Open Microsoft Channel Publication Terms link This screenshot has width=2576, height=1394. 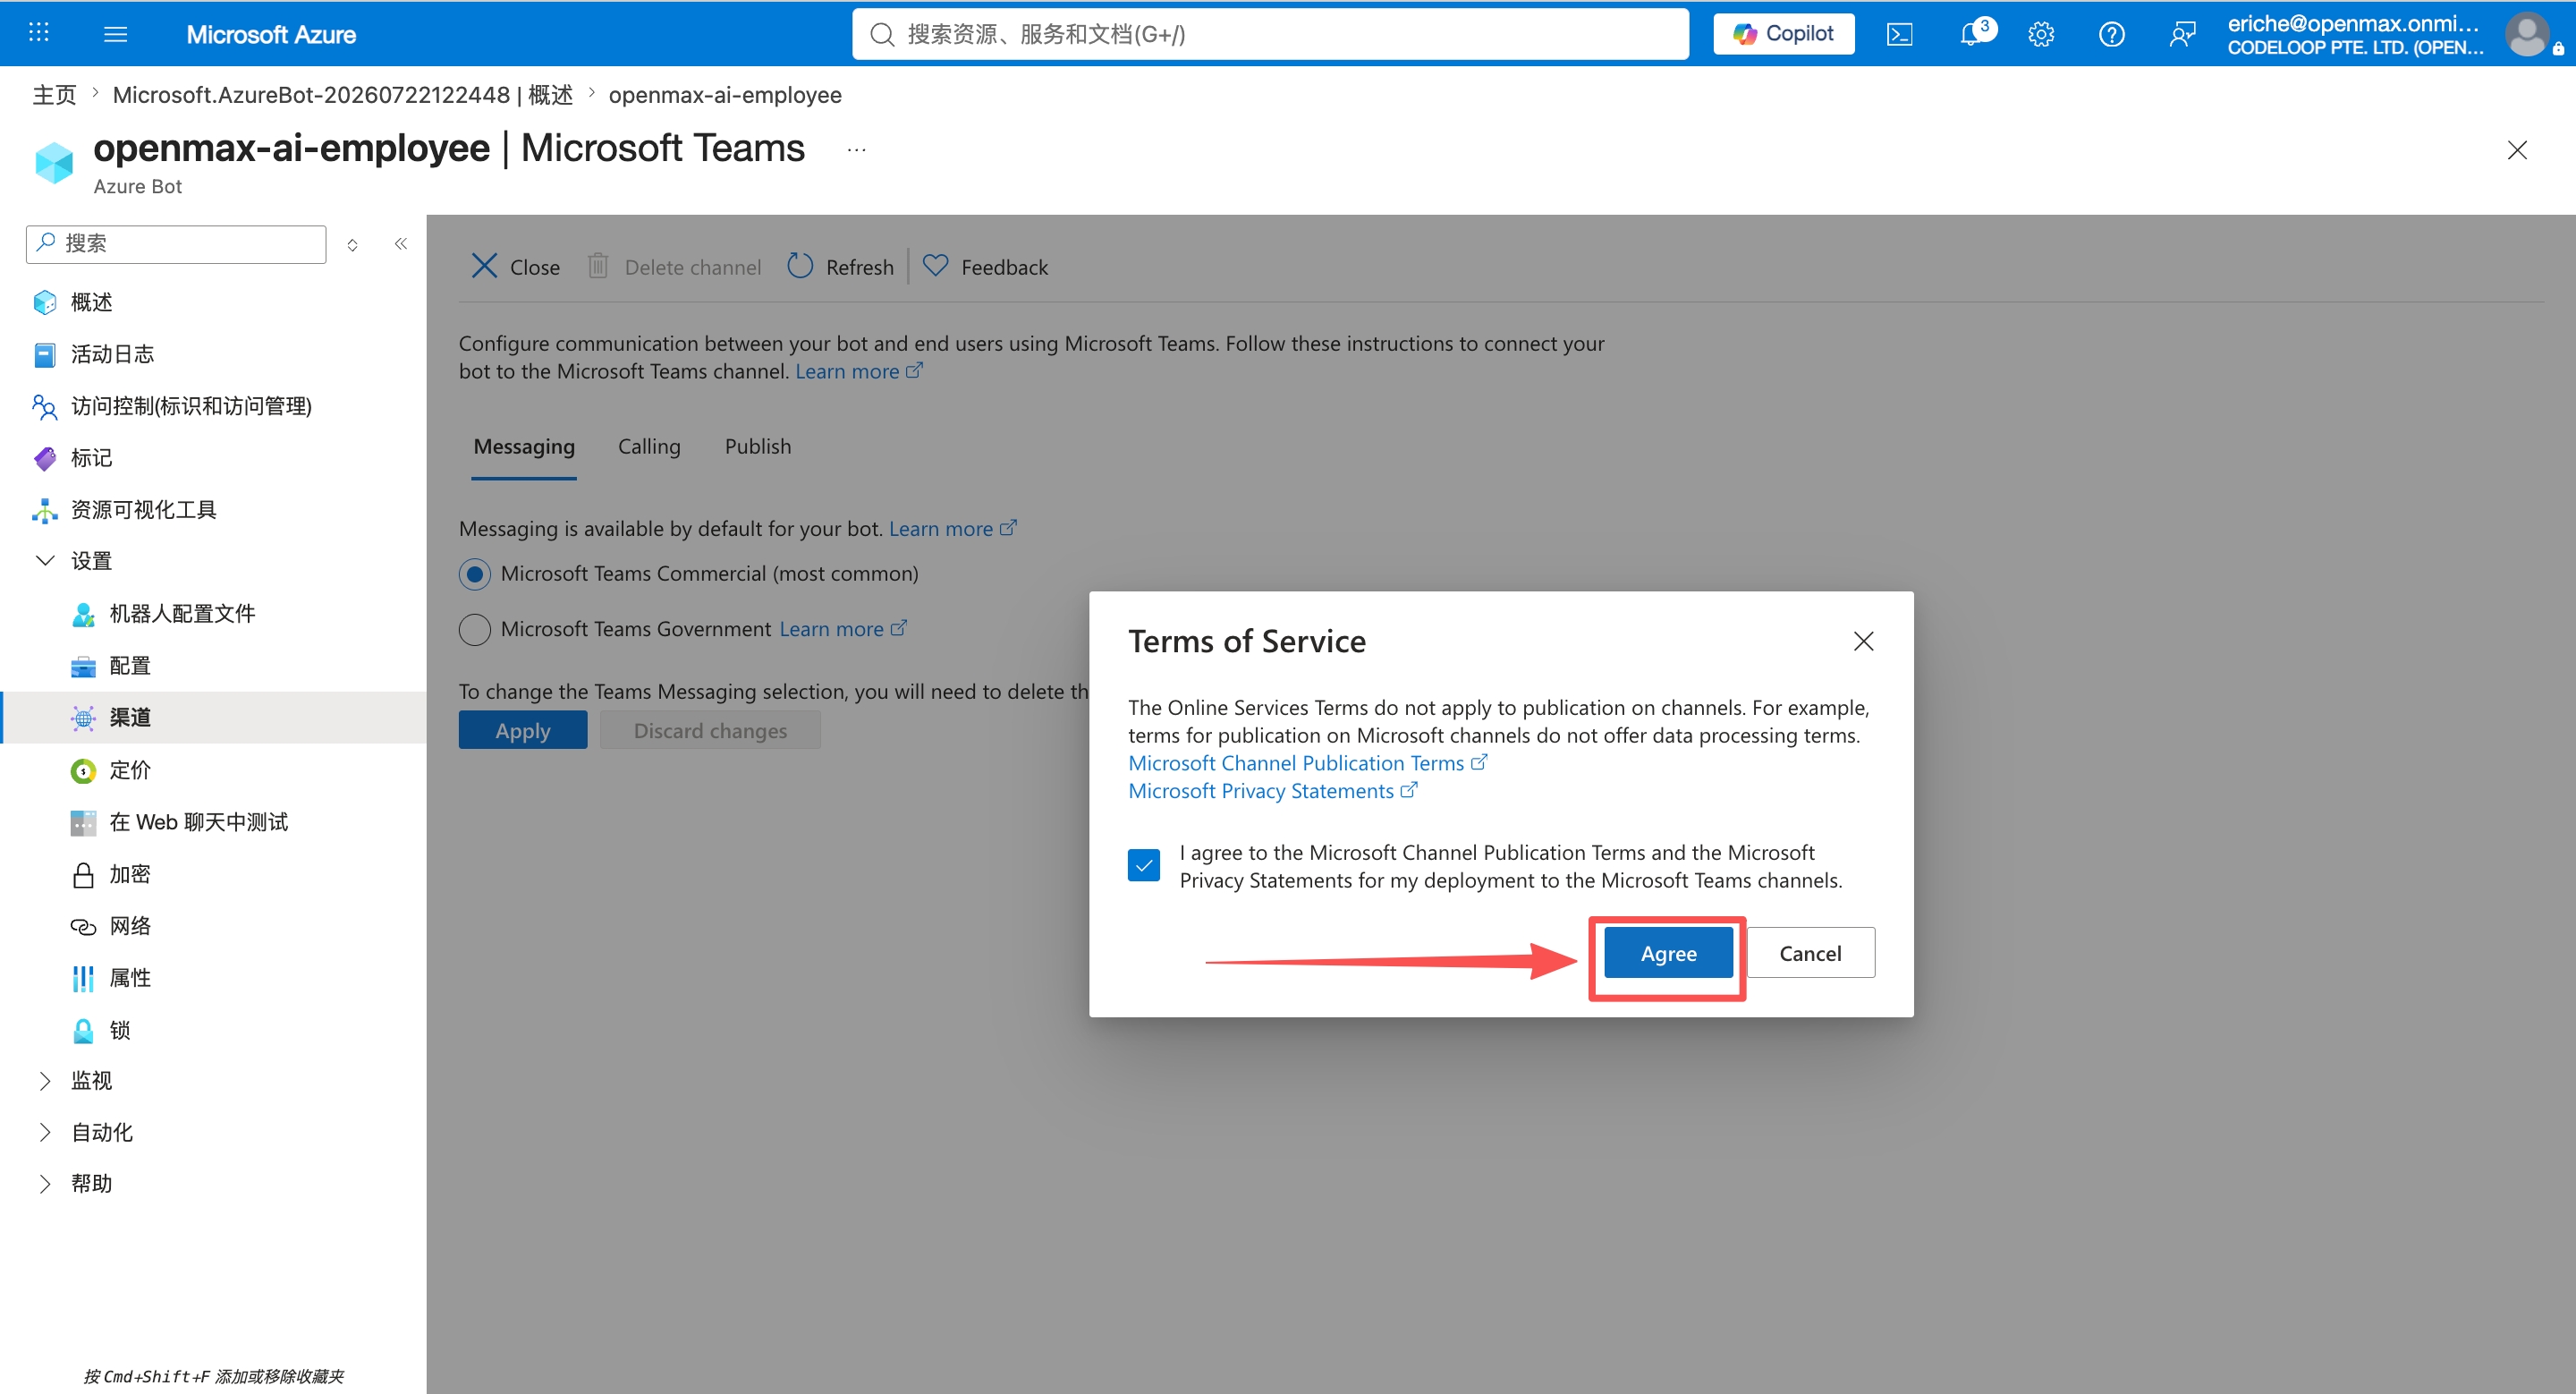coord(1307,763)
